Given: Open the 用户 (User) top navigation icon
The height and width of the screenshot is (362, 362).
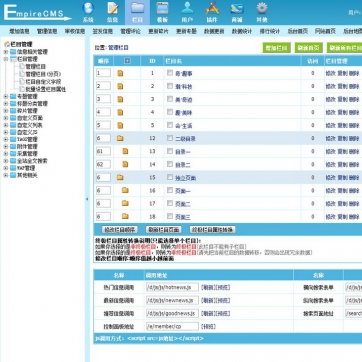Looking at the screenshot, I should pos(187,12).
